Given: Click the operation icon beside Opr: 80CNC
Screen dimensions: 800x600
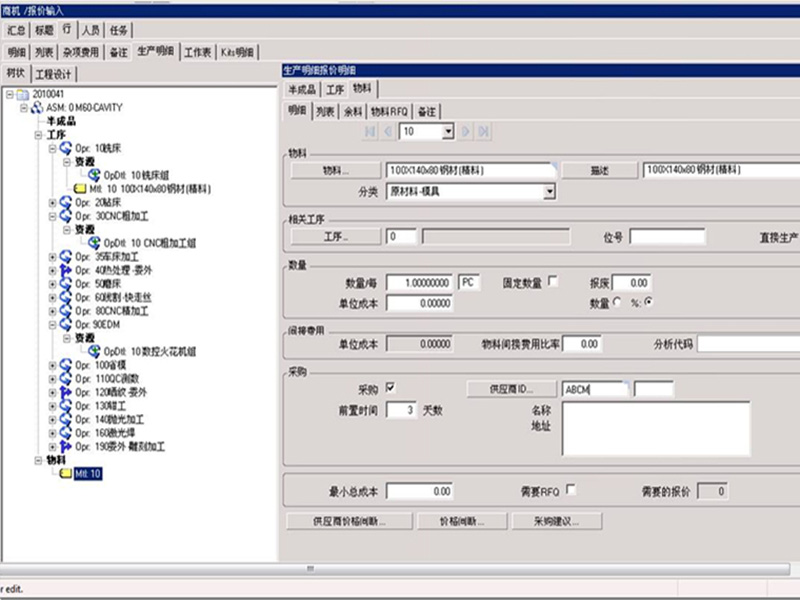Looking at the screenshot, I should pos(66,311).
